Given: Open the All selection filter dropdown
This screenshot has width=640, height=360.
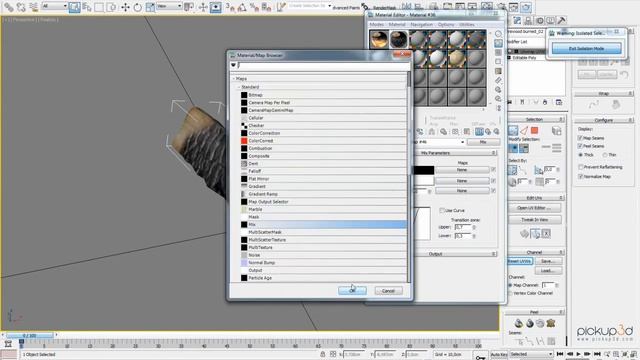Looking at the screenshot, I should 54,6.
